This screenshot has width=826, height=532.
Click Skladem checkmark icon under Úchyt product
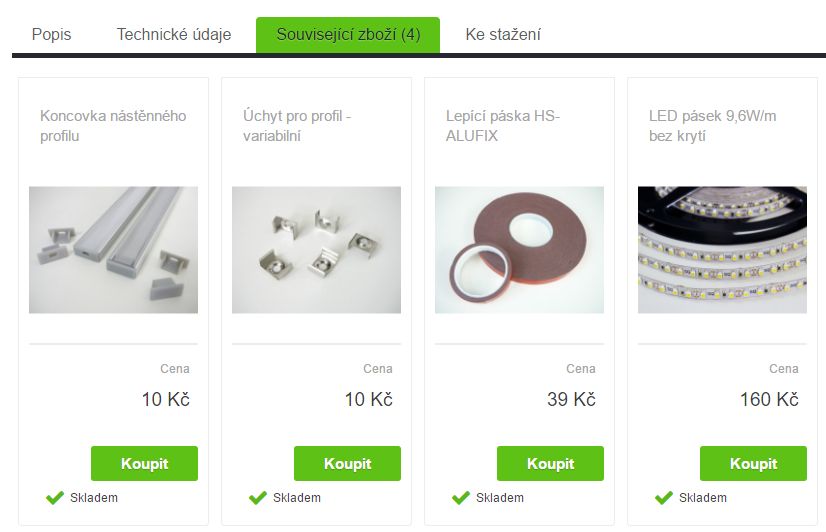[x=258, y=497]
